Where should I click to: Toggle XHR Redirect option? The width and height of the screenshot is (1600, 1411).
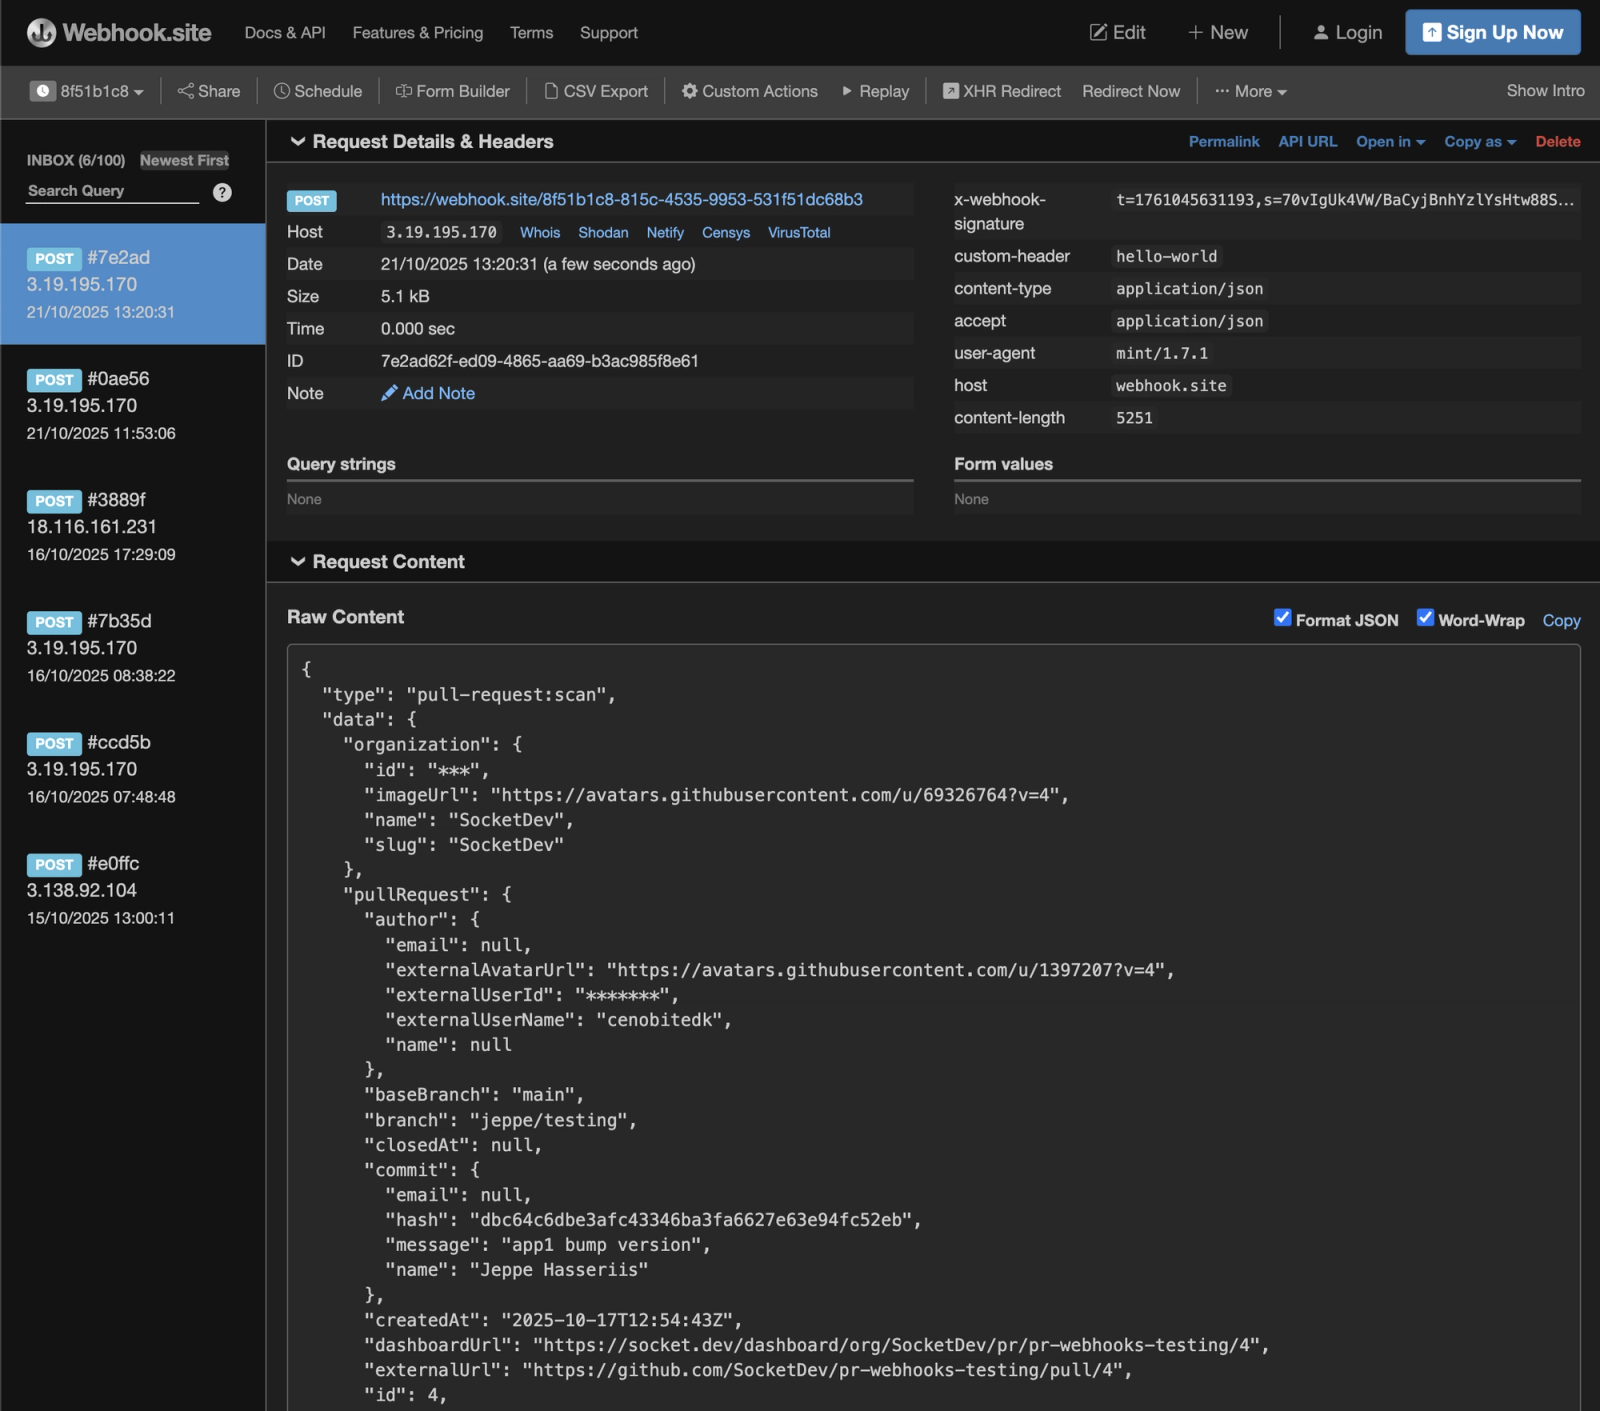coord(1001,91)
